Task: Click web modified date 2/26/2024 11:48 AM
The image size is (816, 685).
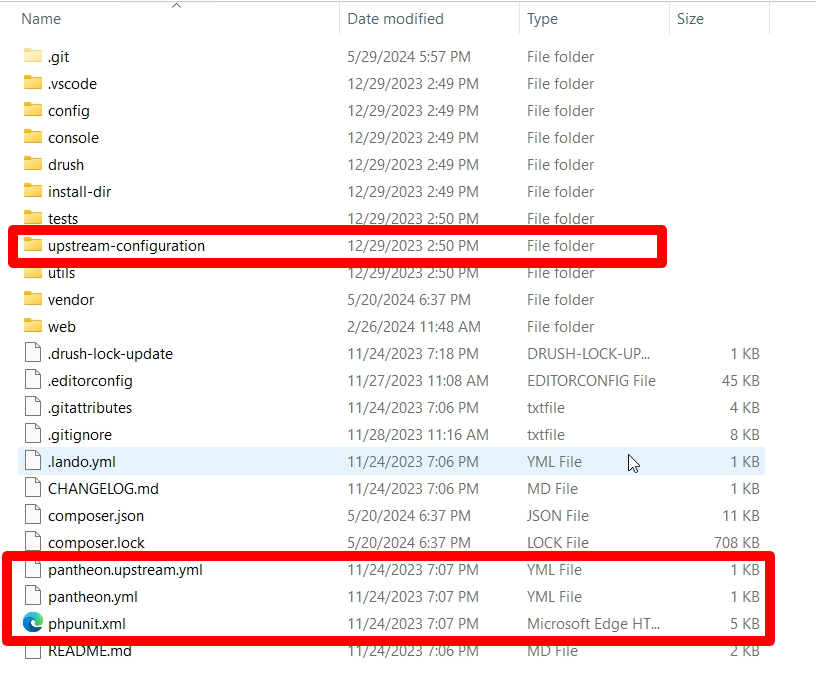Action: point(414,327)
